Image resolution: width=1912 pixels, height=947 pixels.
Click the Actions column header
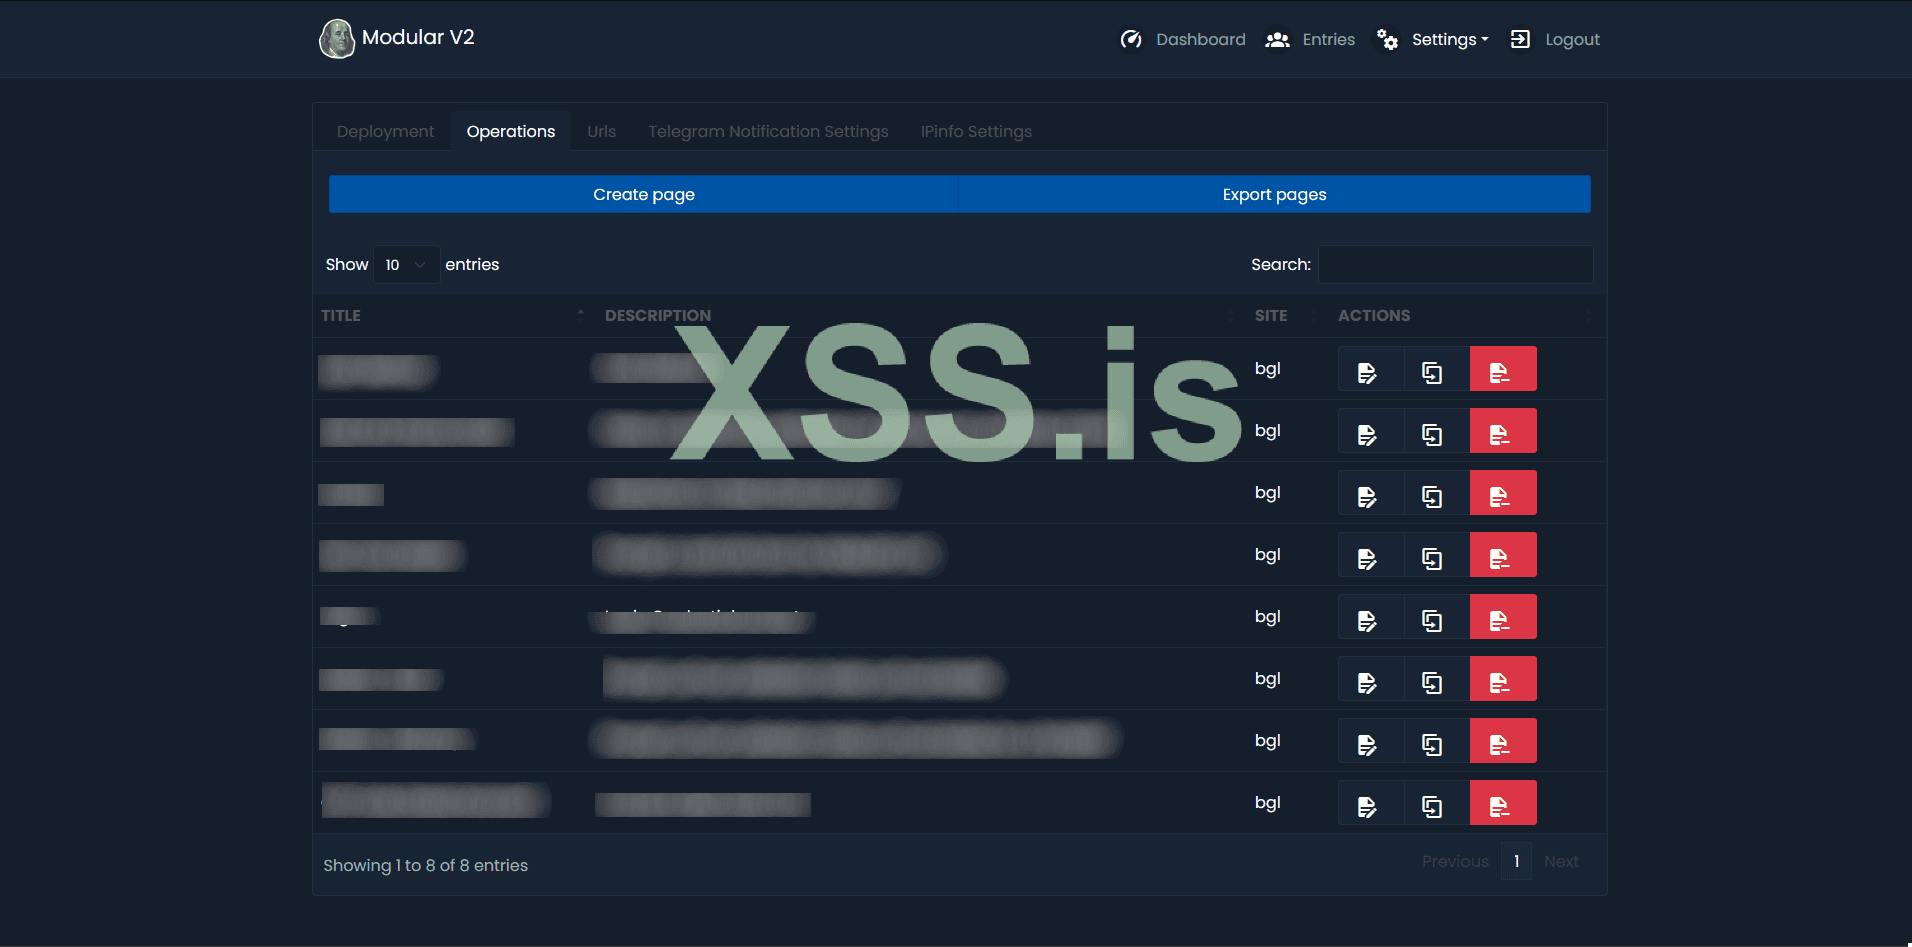point(1468,315)
